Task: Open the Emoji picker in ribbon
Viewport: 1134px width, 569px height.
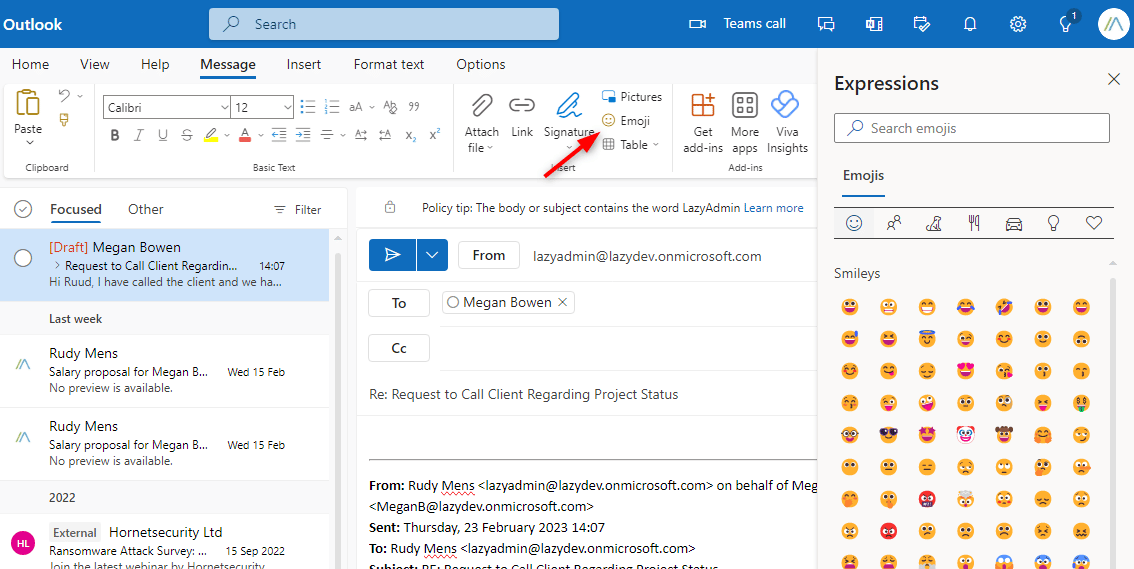Action: tap(626, 121)
